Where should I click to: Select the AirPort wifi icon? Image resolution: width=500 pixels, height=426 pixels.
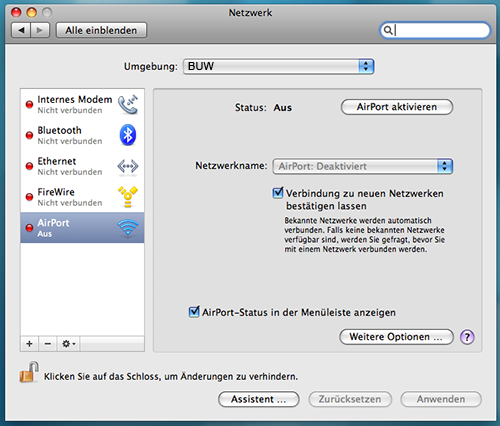pyautogui.click(x=128, y=228)
